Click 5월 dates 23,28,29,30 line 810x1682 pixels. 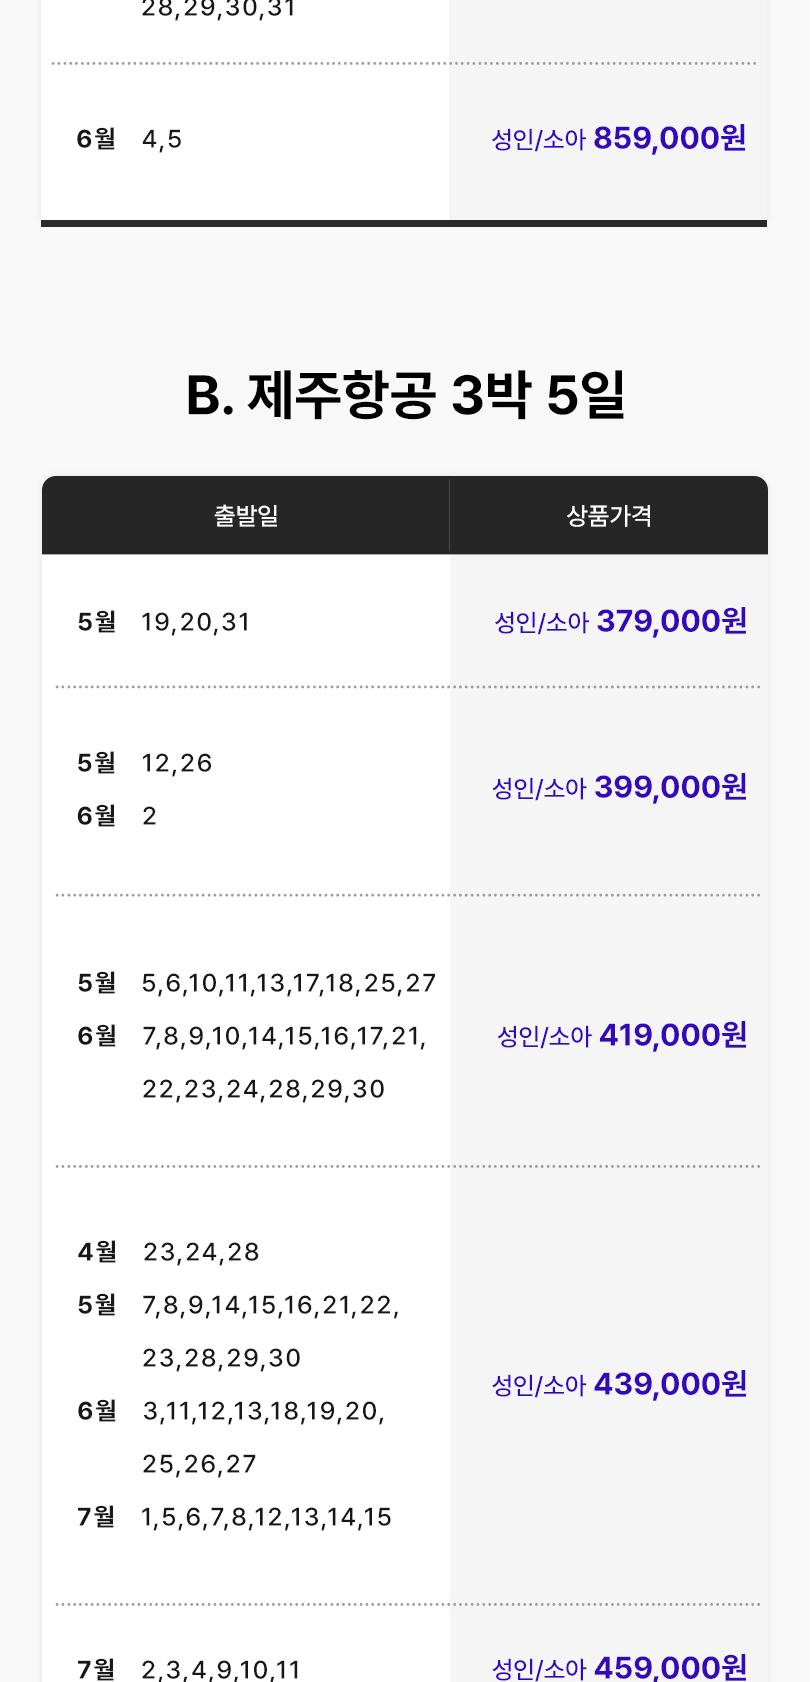(x=222, y=1358)
